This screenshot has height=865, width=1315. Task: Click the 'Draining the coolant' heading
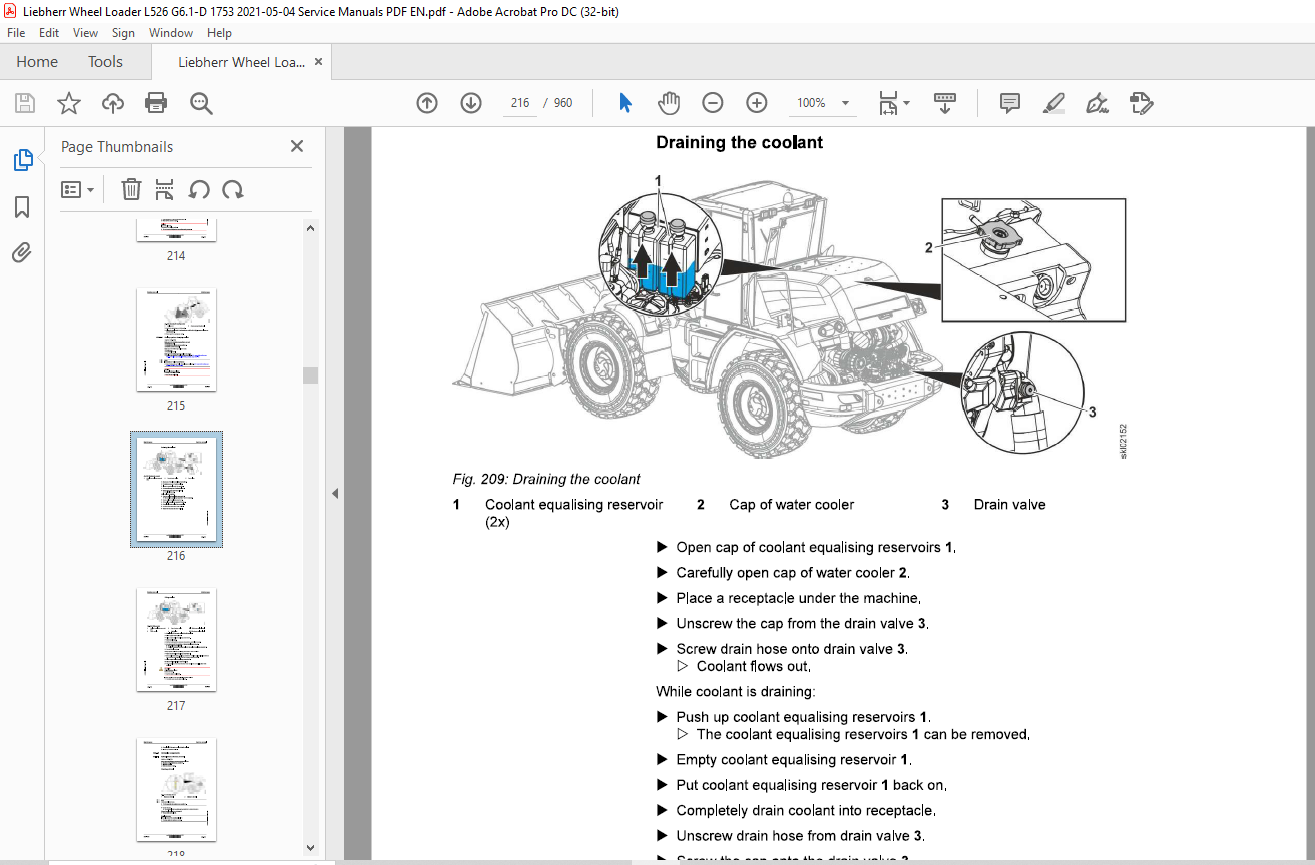tap(739, 142)
